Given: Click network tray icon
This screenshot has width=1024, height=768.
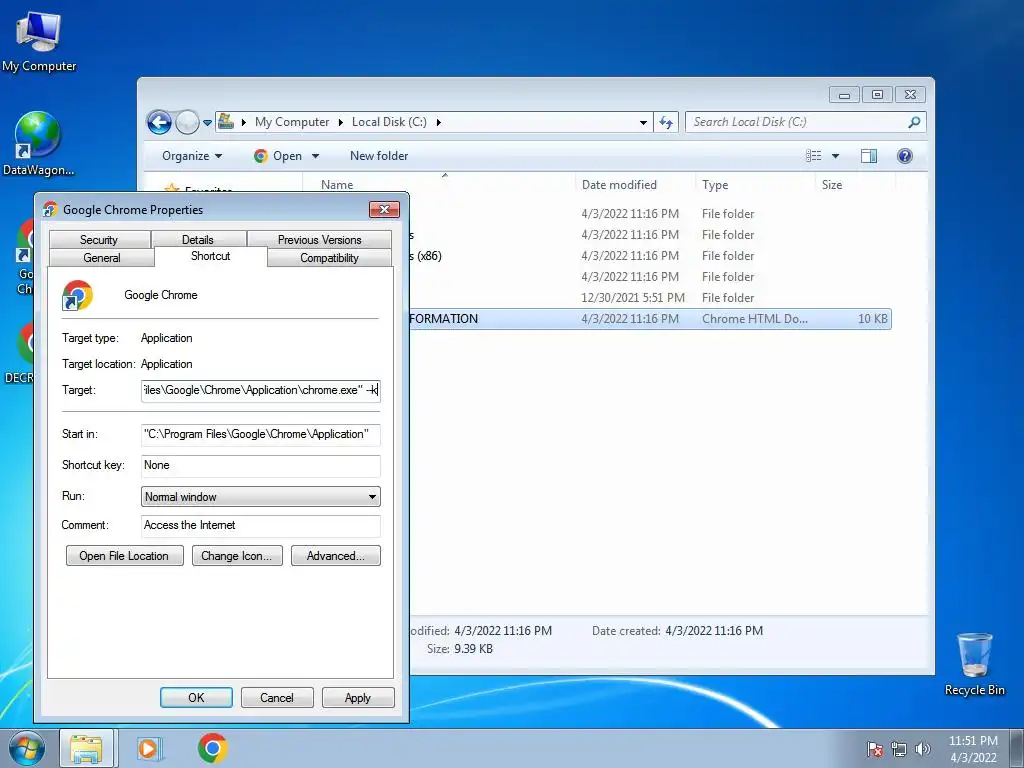Looking at the screenshot, I should pyautogui.click(x=899, y=749).
